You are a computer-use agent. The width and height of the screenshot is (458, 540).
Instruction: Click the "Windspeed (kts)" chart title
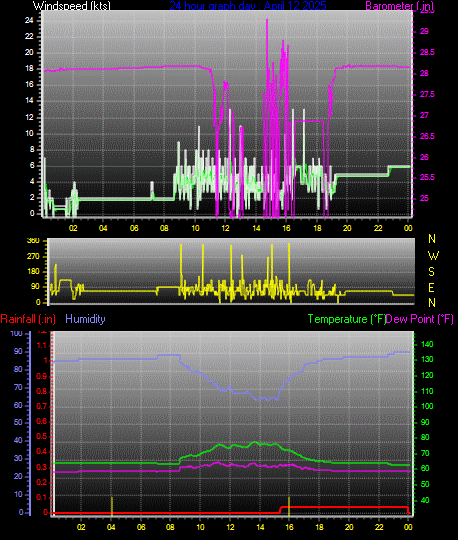click(72, 6)
